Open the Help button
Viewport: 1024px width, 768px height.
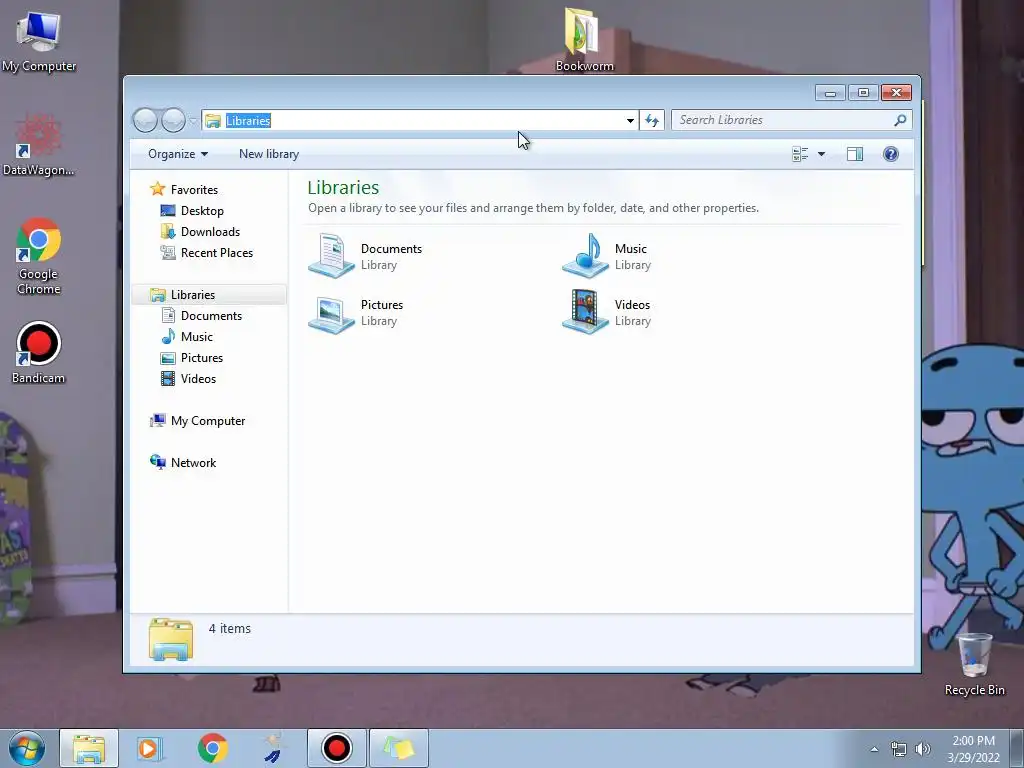(x=891, y=154)
